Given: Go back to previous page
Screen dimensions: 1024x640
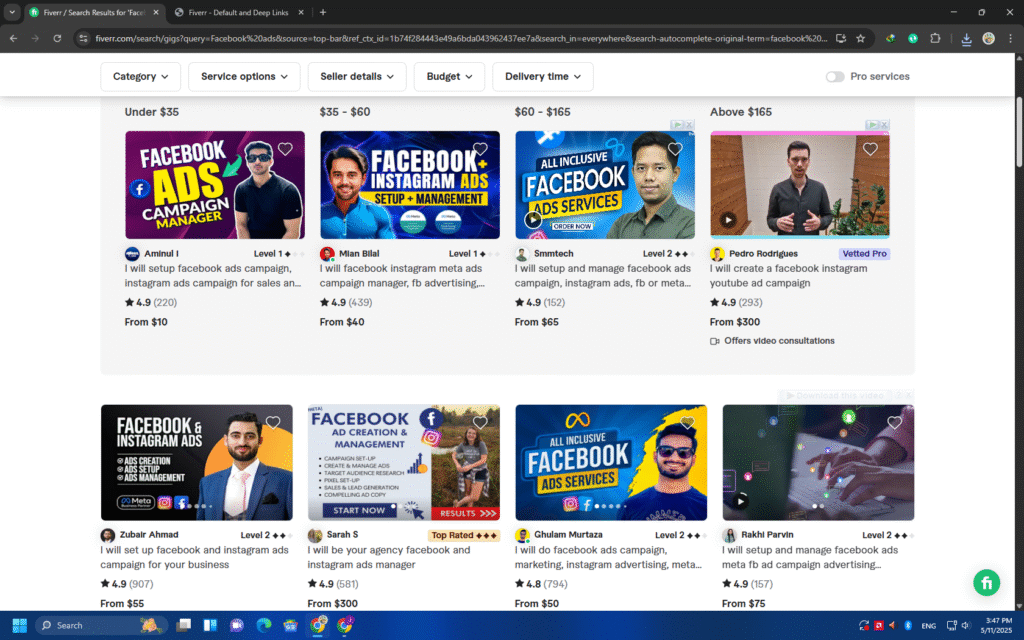Looking at the screenshot, I should coord(13,39).
